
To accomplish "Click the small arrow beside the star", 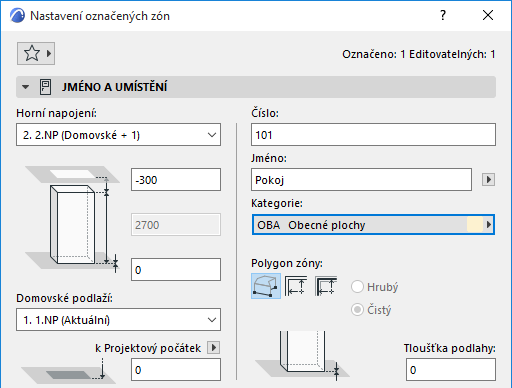I will pos(49,53).
